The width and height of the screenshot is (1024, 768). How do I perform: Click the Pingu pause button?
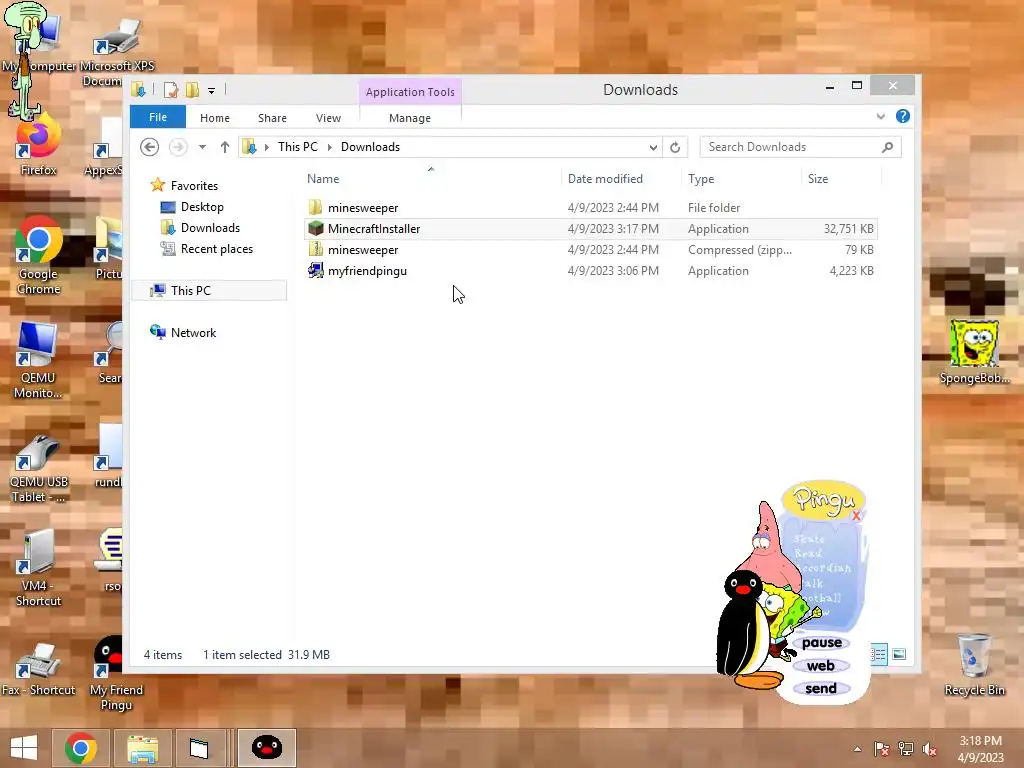coord(822,643)
